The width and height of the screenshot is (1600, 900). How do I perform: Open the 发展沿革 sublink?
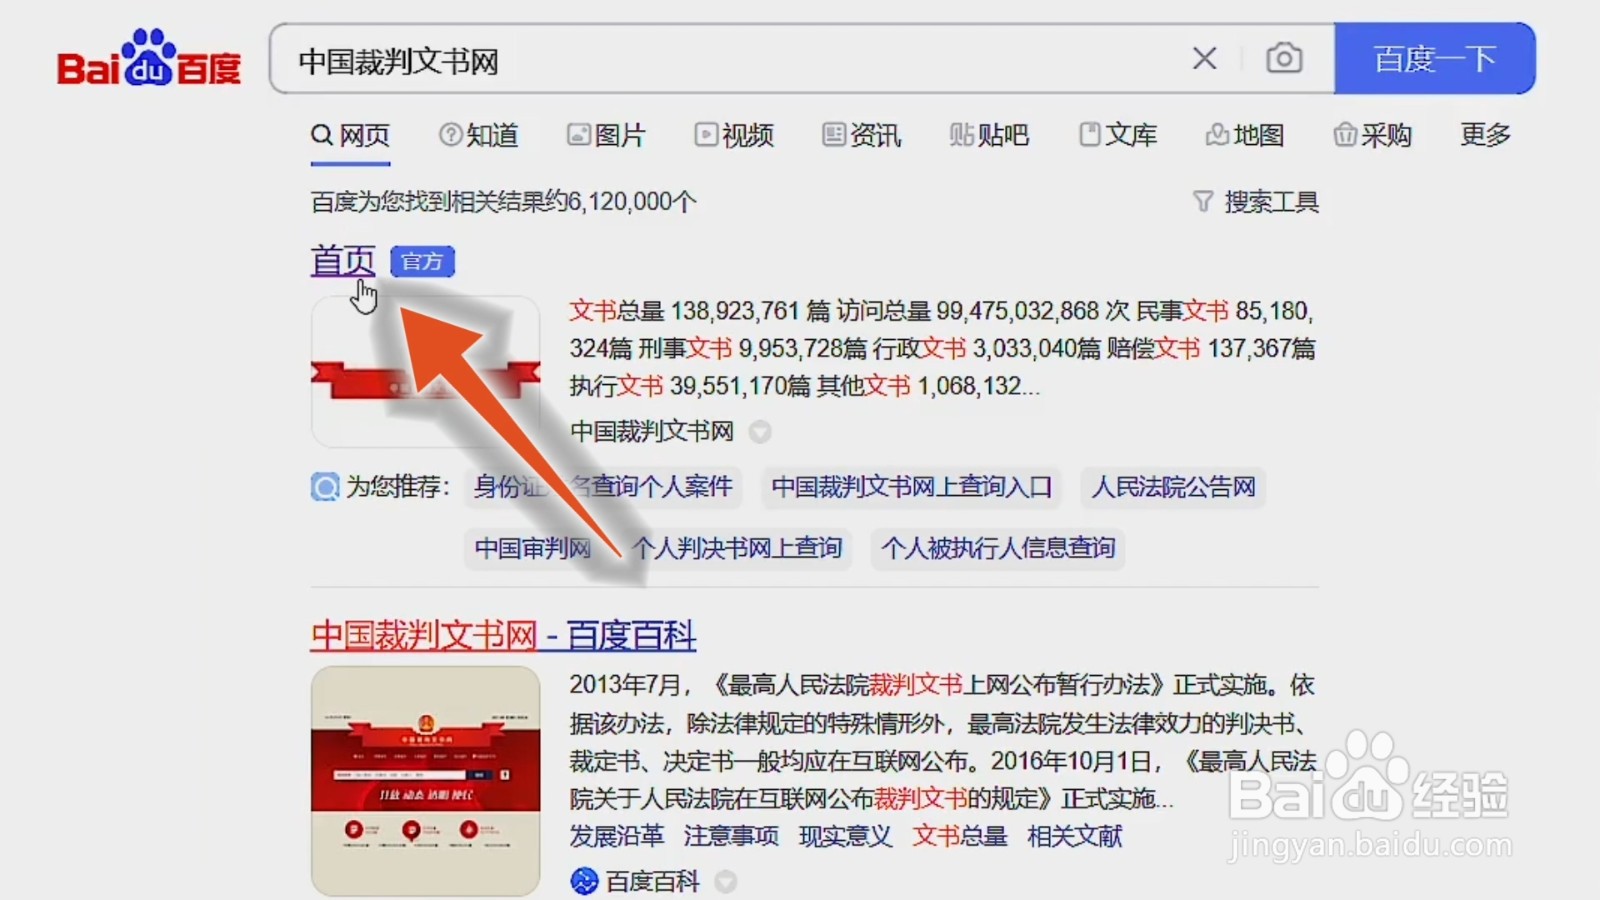point(617,836)
